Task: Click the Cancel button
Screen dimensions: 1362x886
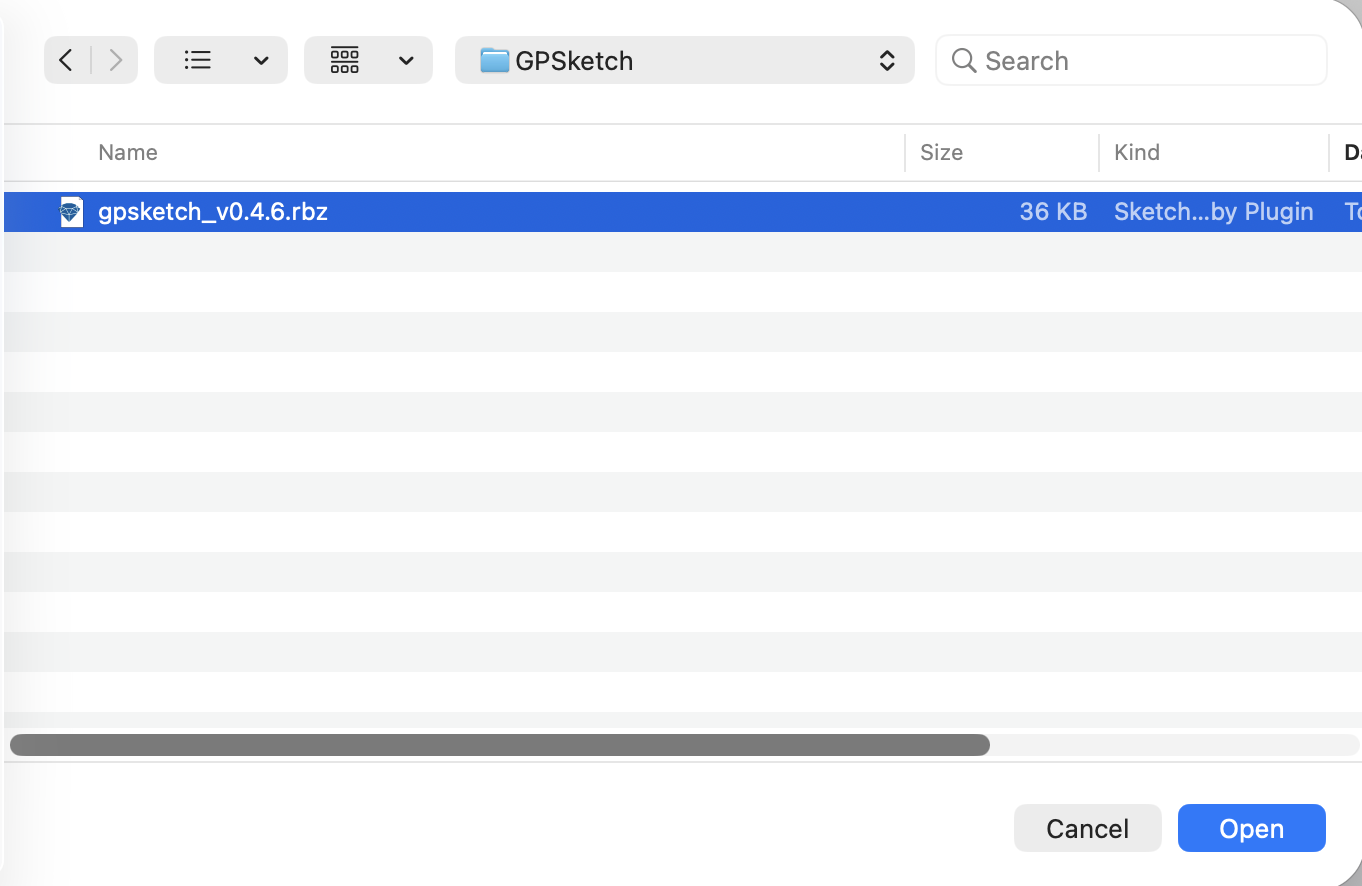Action: coord(1088,828)
